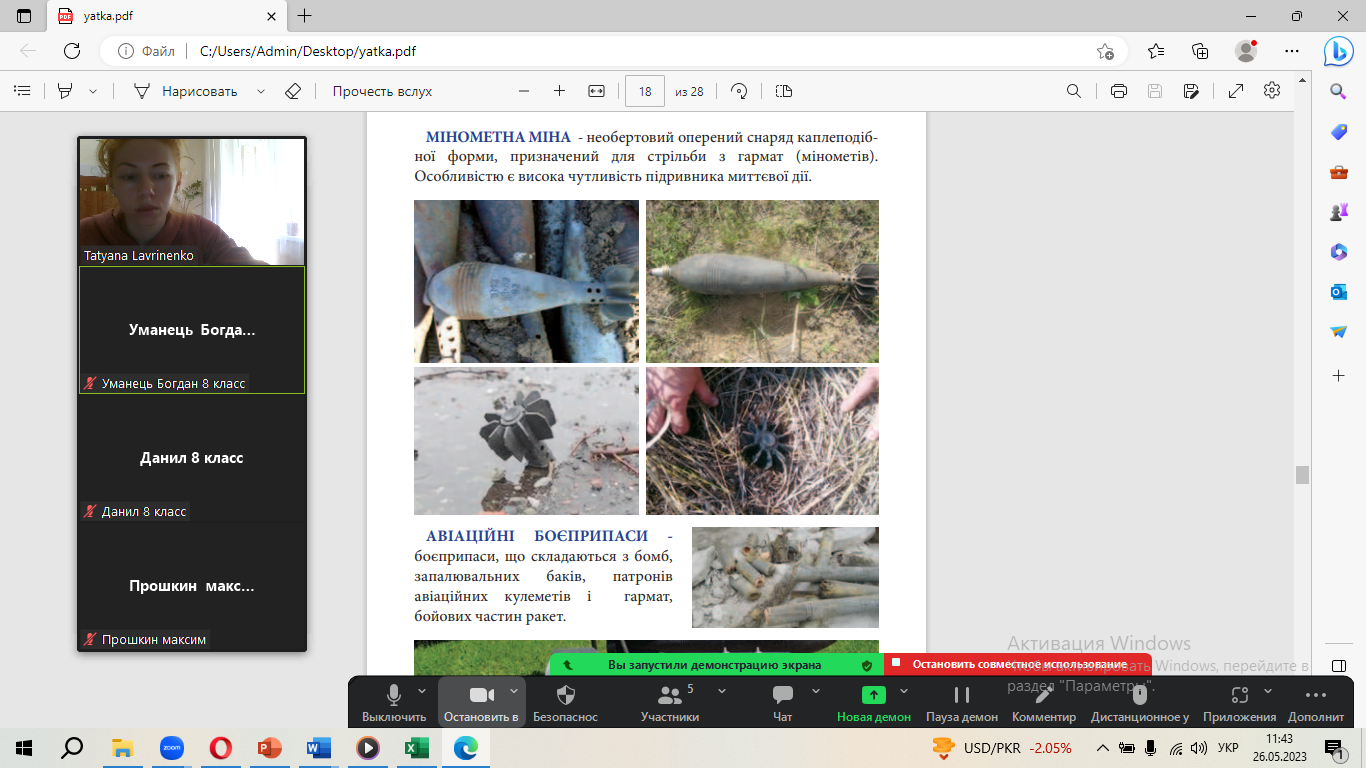Select the eraser tool
1366x768 pixels.
coord(293,91)
